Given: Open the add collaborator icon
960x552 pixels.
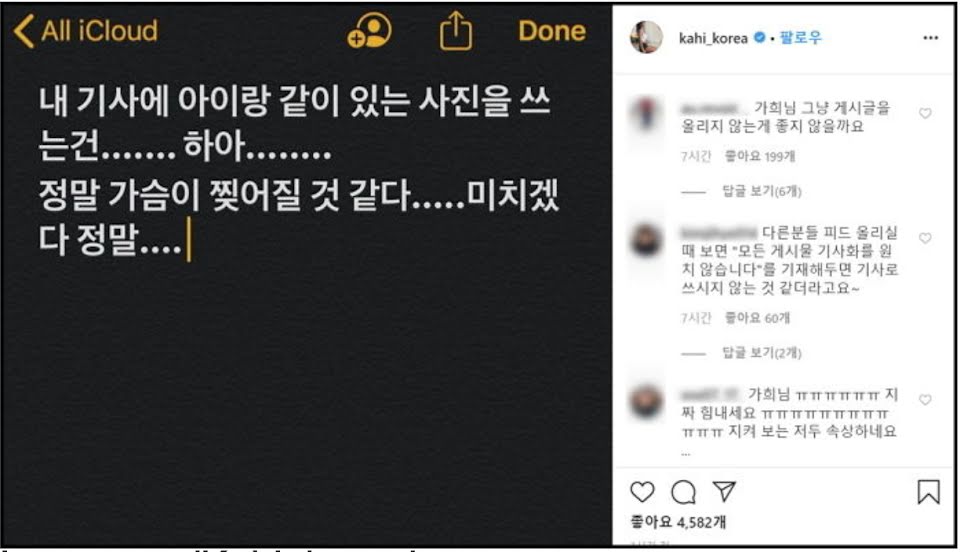Looking at the screenshot, I should 369,31.
